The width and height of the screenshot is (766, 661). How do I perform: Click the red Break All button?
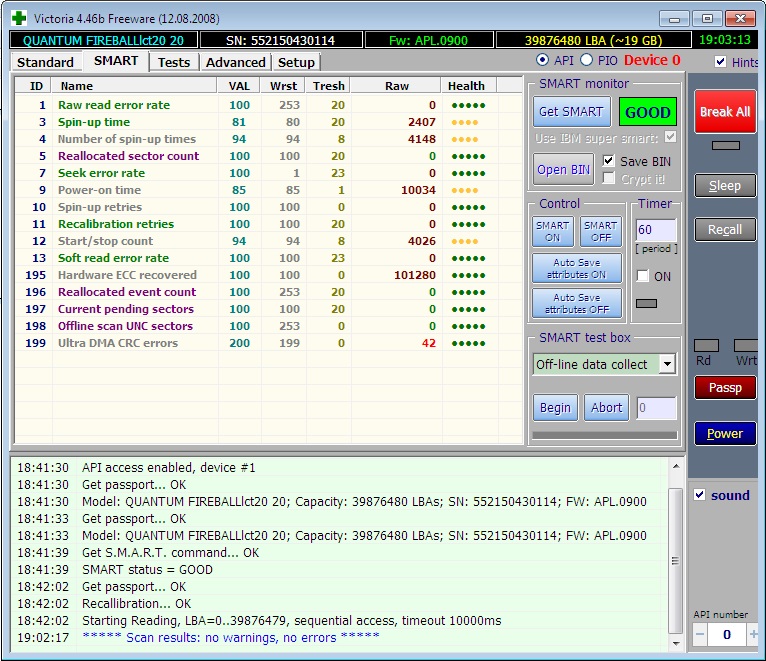point(725,111)
